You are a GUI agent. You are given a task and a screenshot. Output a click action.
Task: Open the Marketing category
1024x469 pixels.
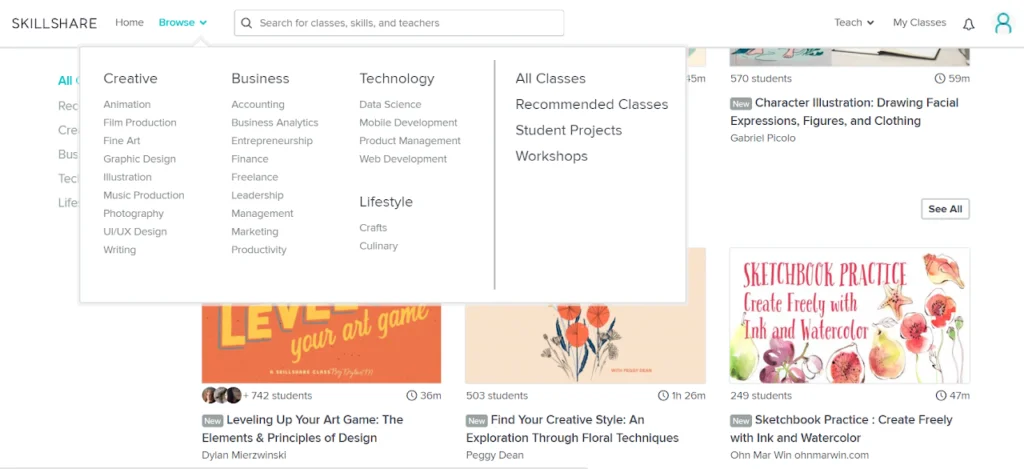click(255, 232)
